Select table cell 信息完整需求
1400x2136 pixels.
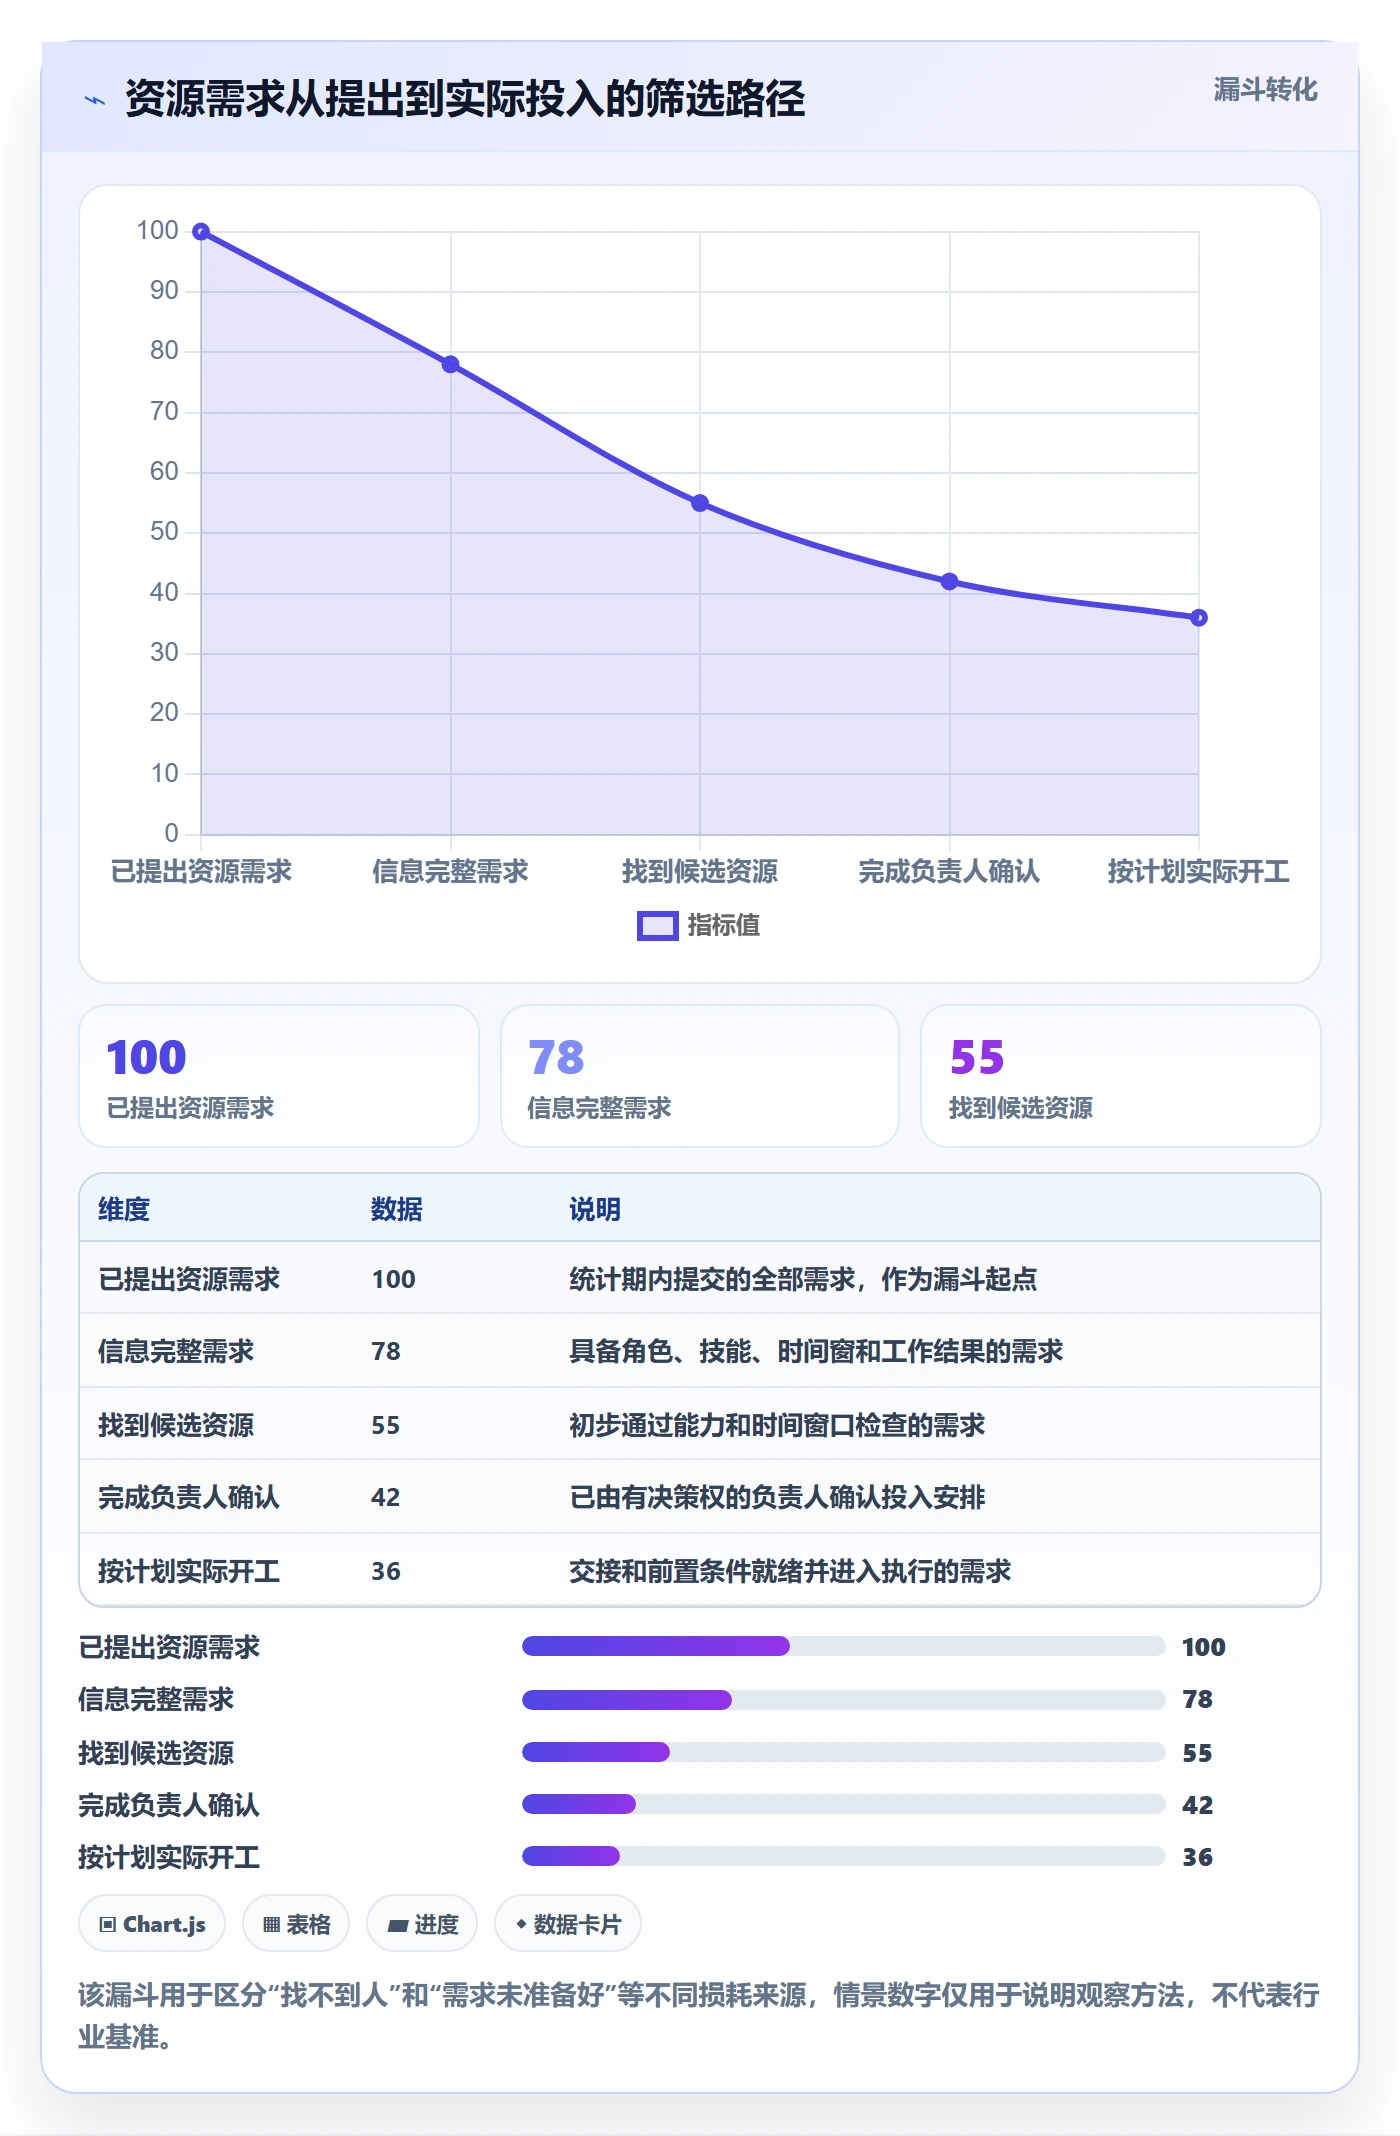[176, 1351]
